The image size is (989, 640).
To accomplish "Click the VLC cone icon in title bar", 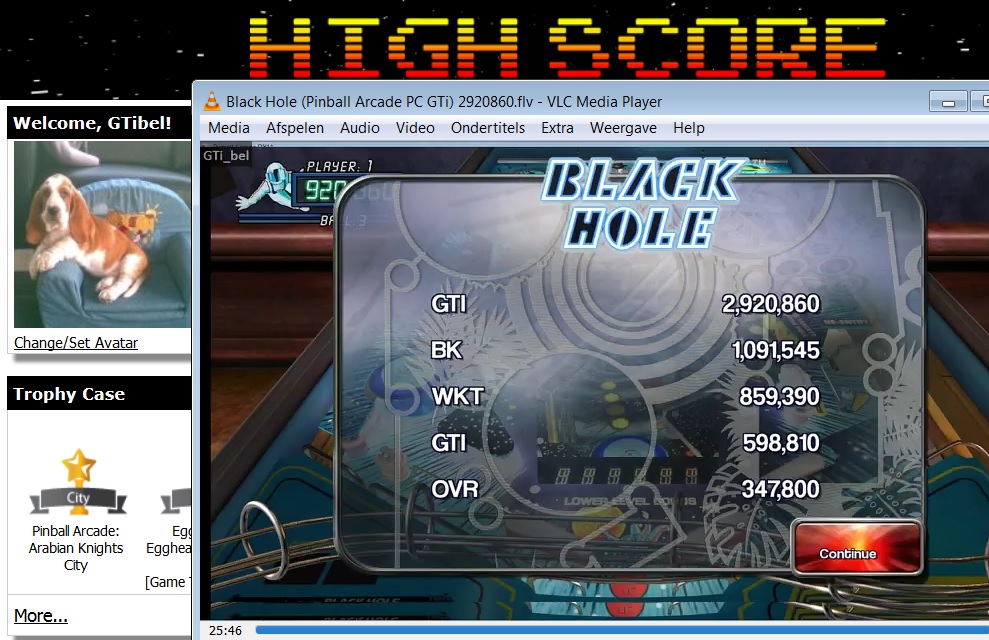I will click(x=213, y=102).
